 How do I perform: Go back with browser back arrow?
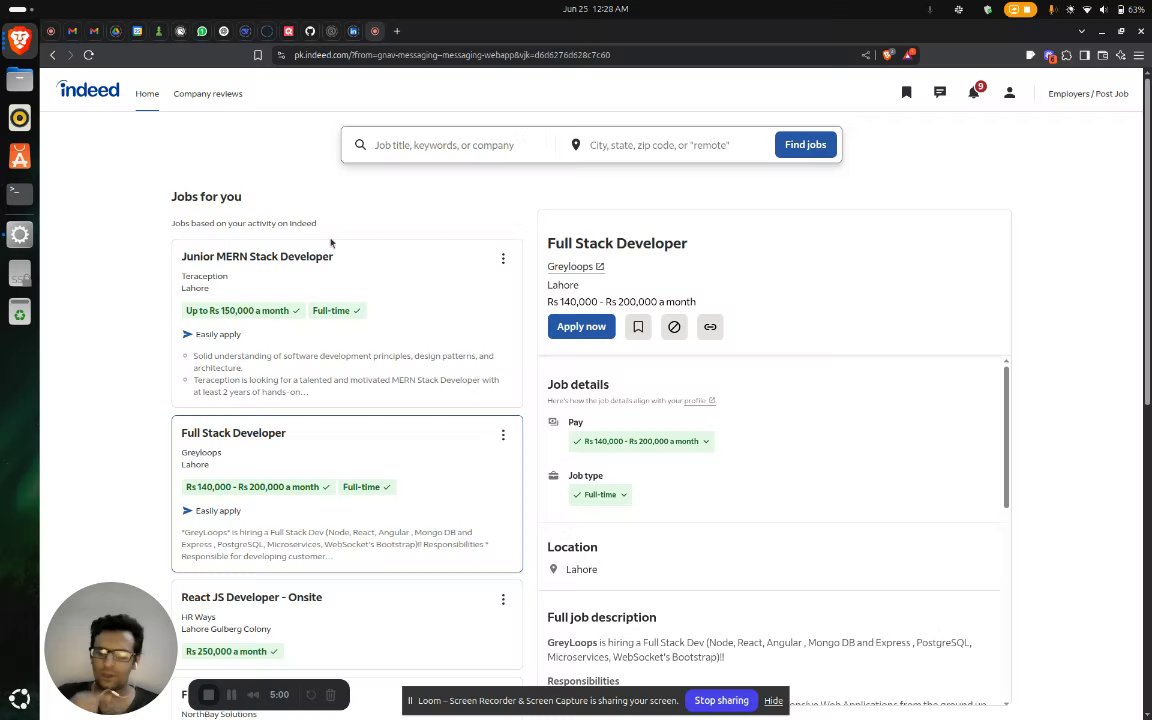pos(53,55)
